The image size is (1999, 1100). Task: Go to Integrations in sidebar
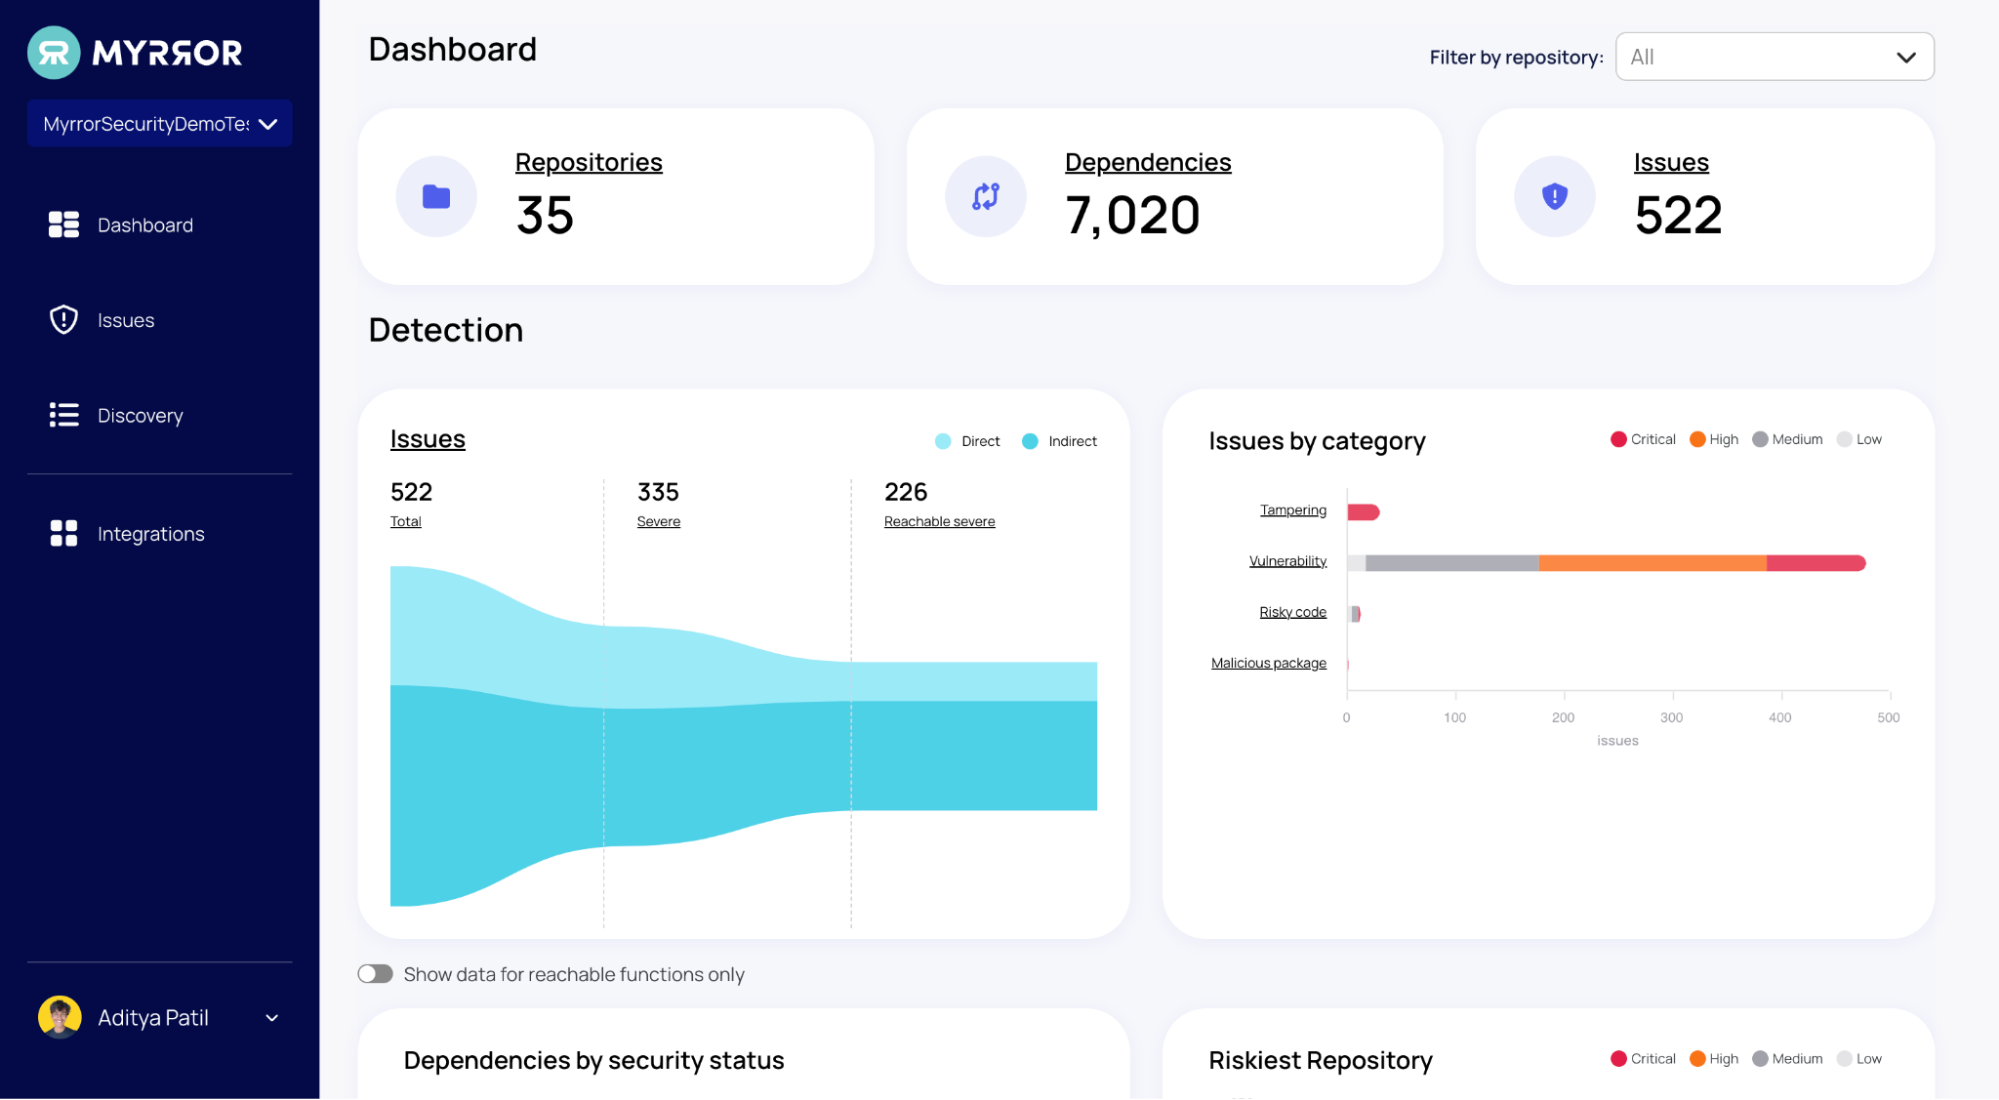[x=151, y=534]
